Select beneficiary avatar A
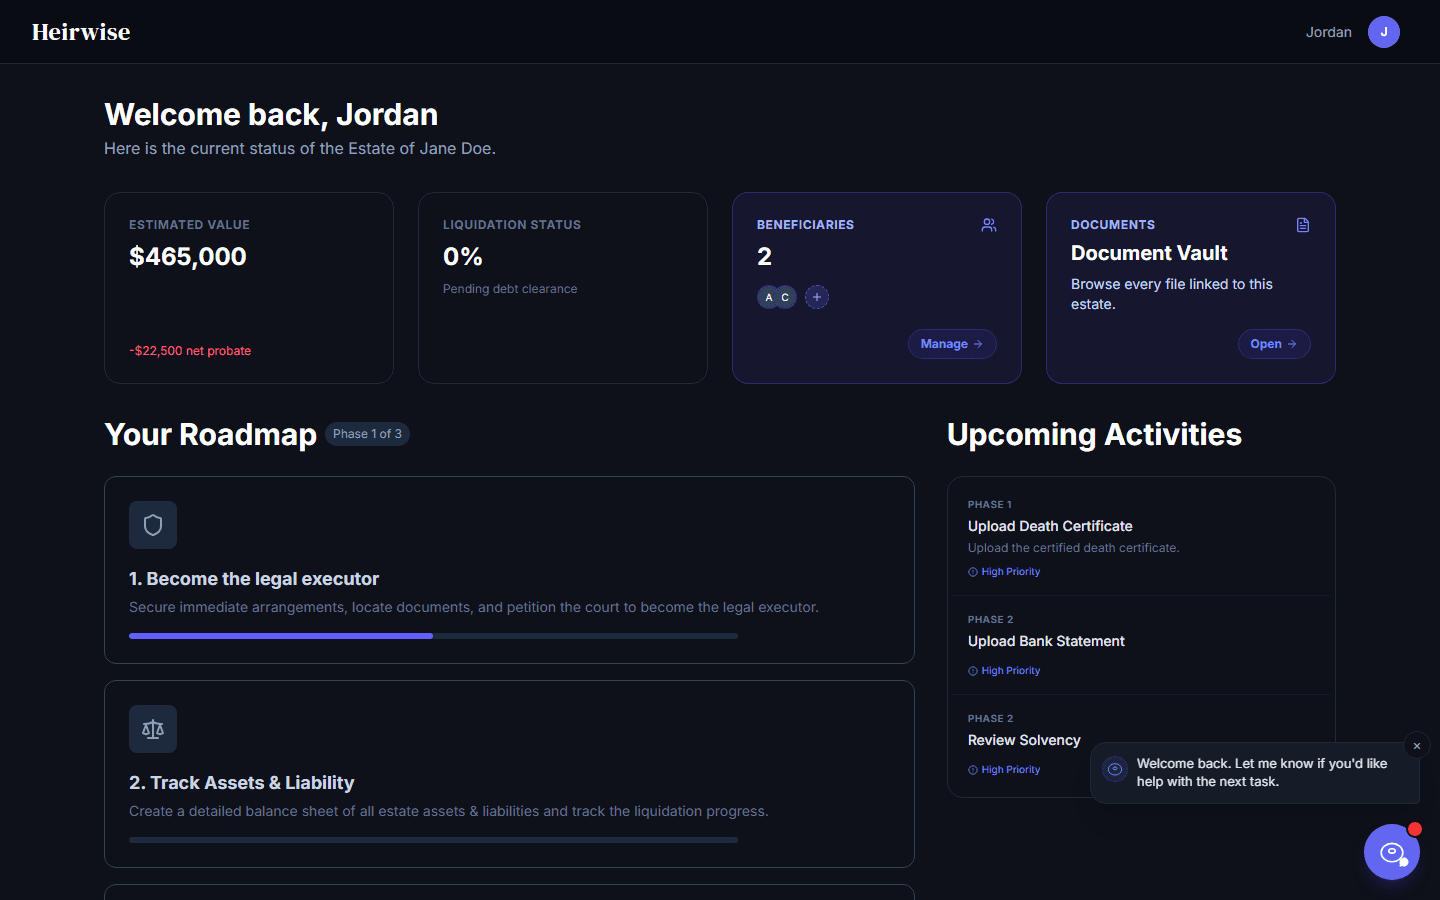Viewport: 1440px width, 900px height. pos(769,297)
